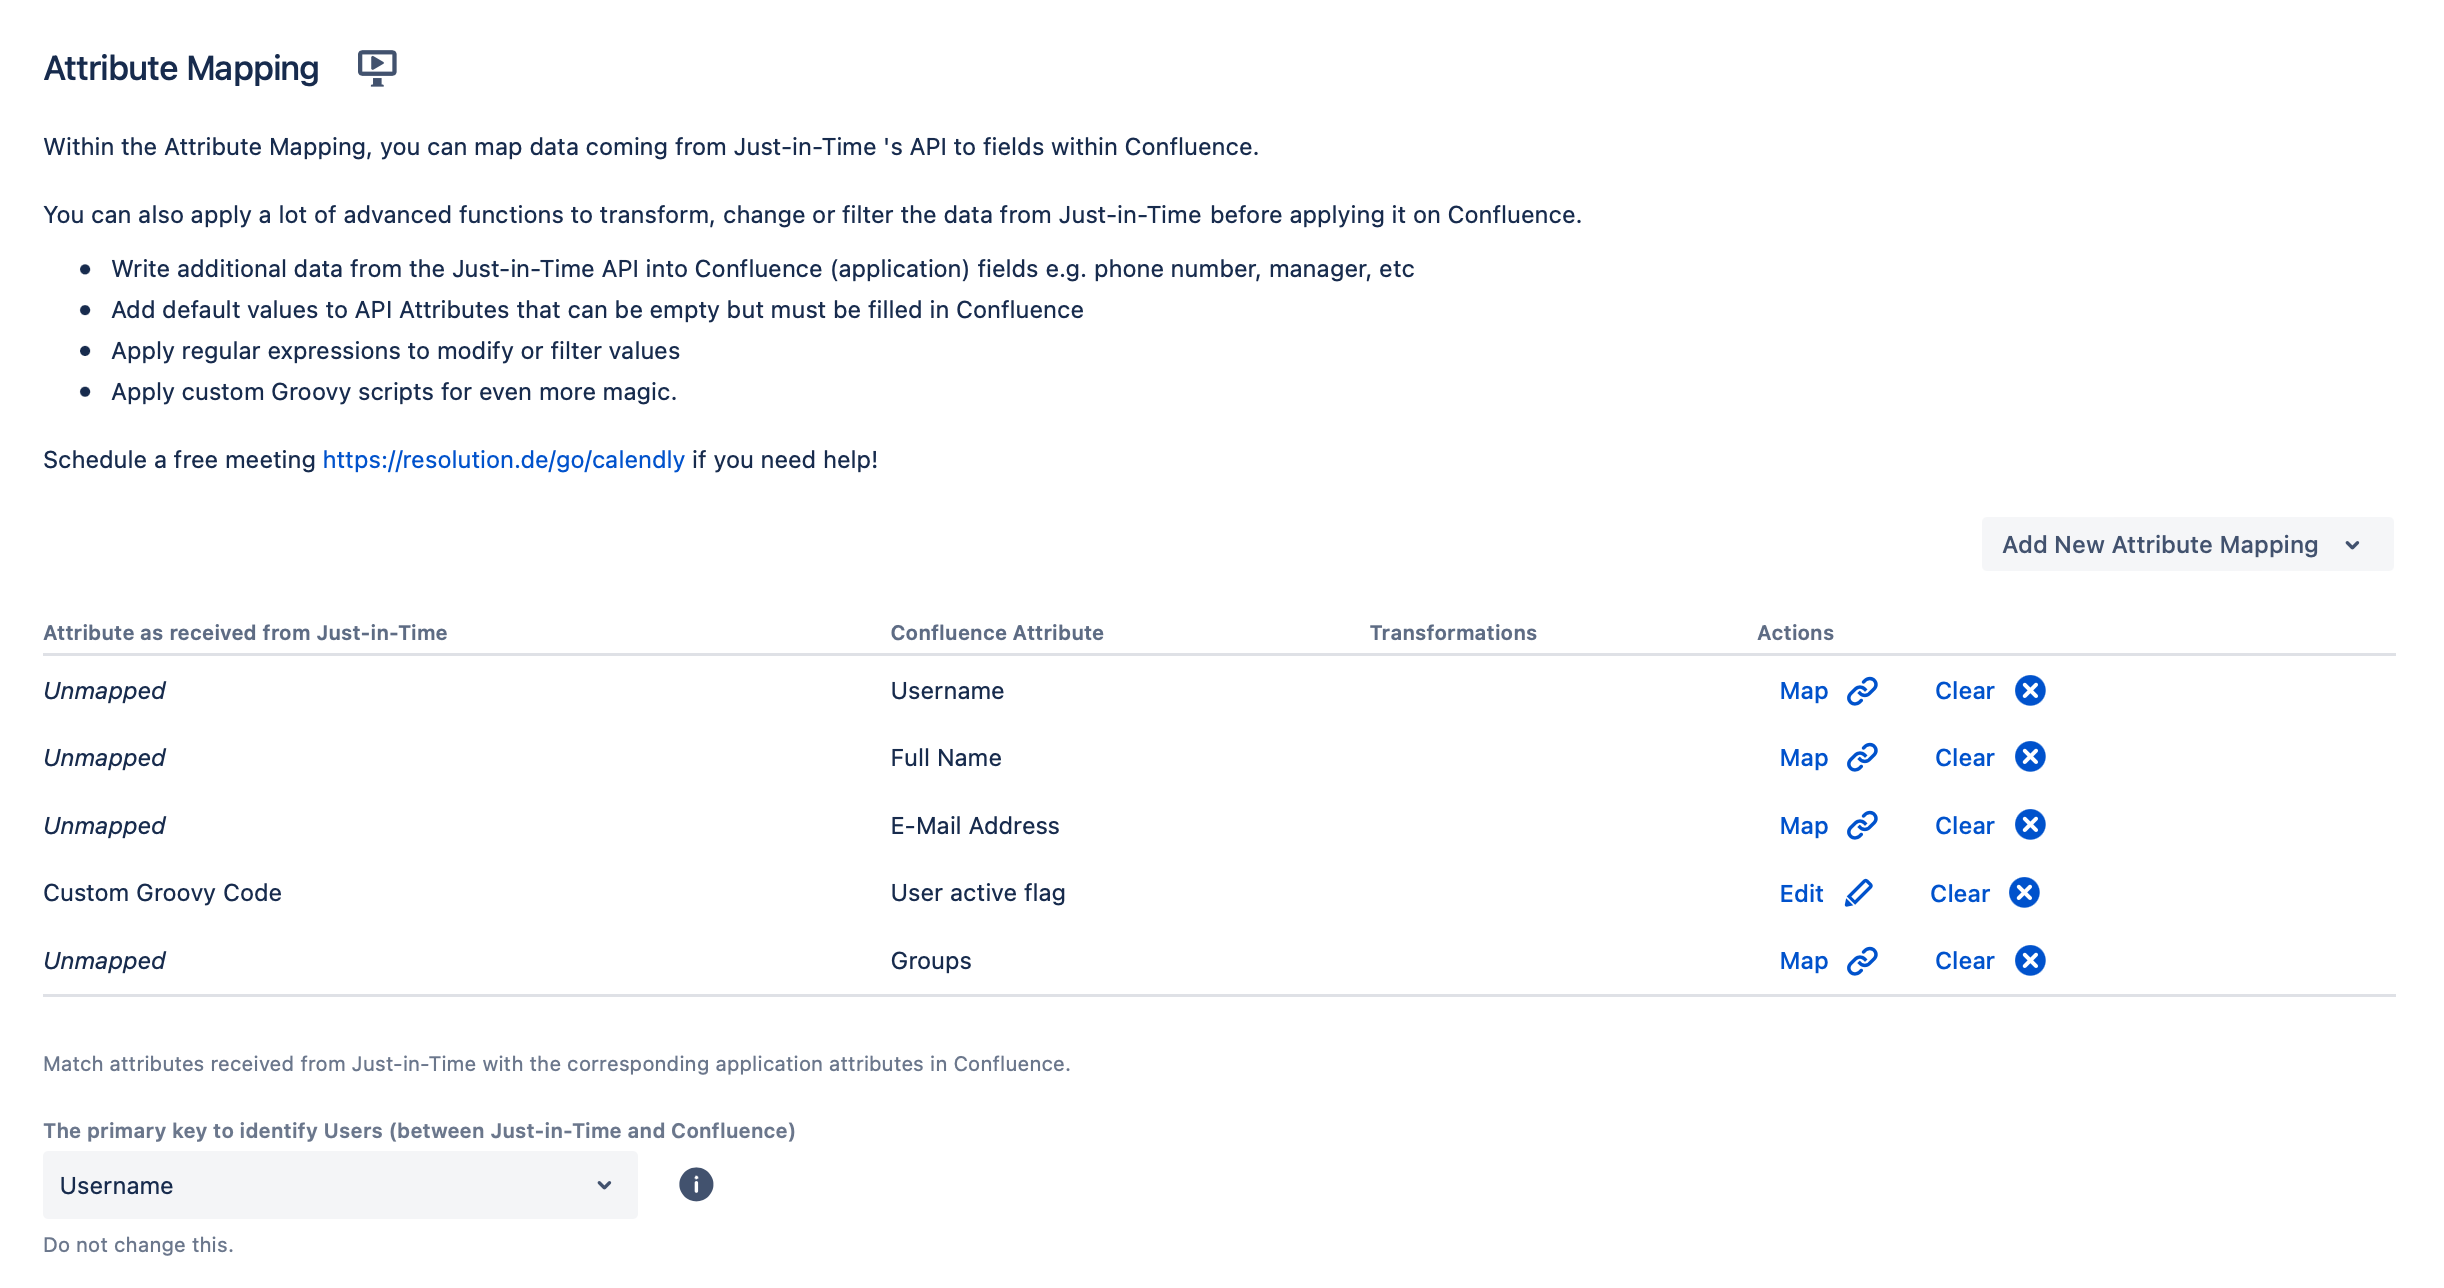The image size is (2444, 1288).
Task: Click Edit for User active flag
Action: 1801,894
